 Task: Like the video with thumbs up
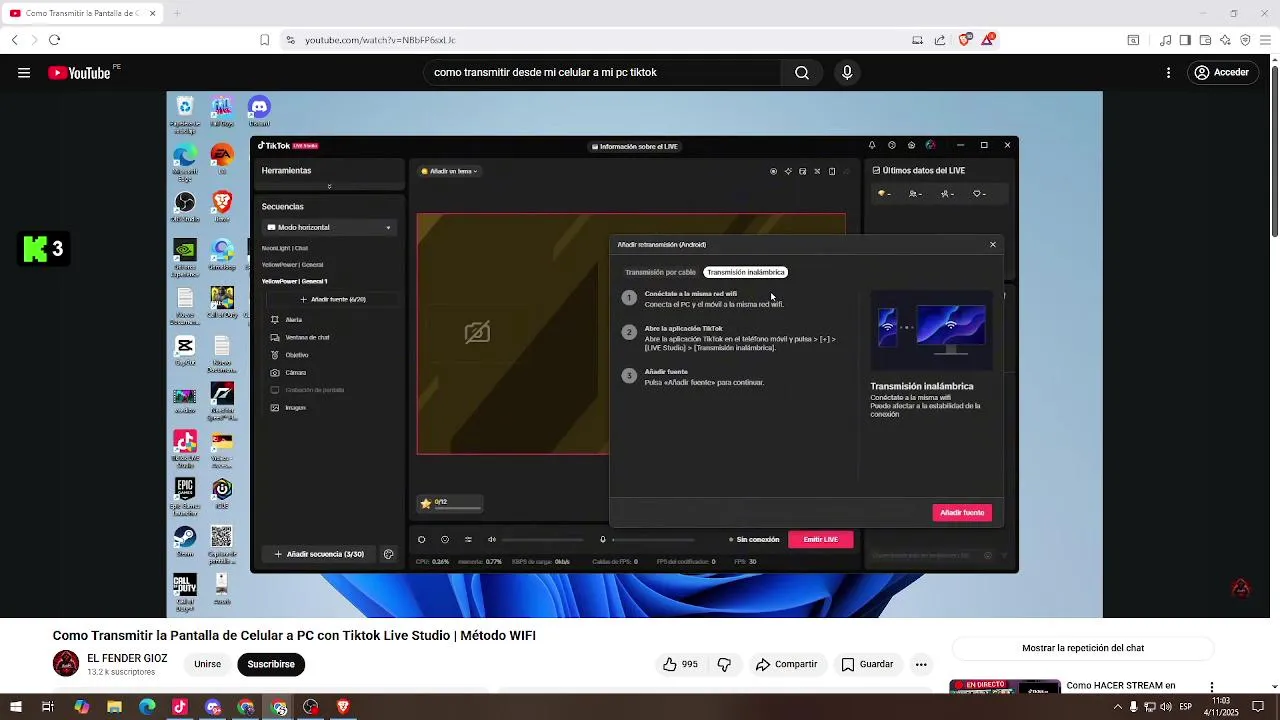(680, 664)
